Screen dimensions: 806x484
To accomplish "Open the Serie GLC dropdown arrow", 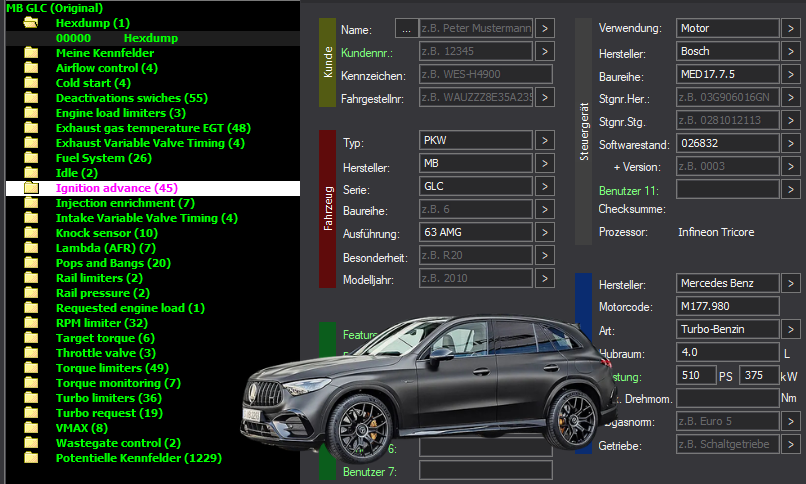I will [x=545, y=187].
